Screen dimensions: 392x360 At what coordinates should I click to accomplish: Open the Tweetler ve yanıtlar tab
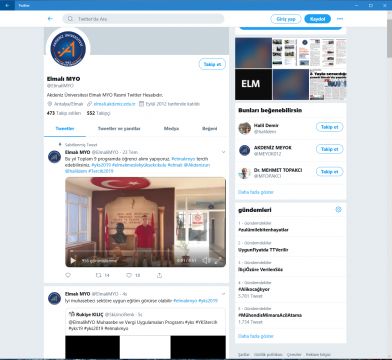[x=119, y=128]
